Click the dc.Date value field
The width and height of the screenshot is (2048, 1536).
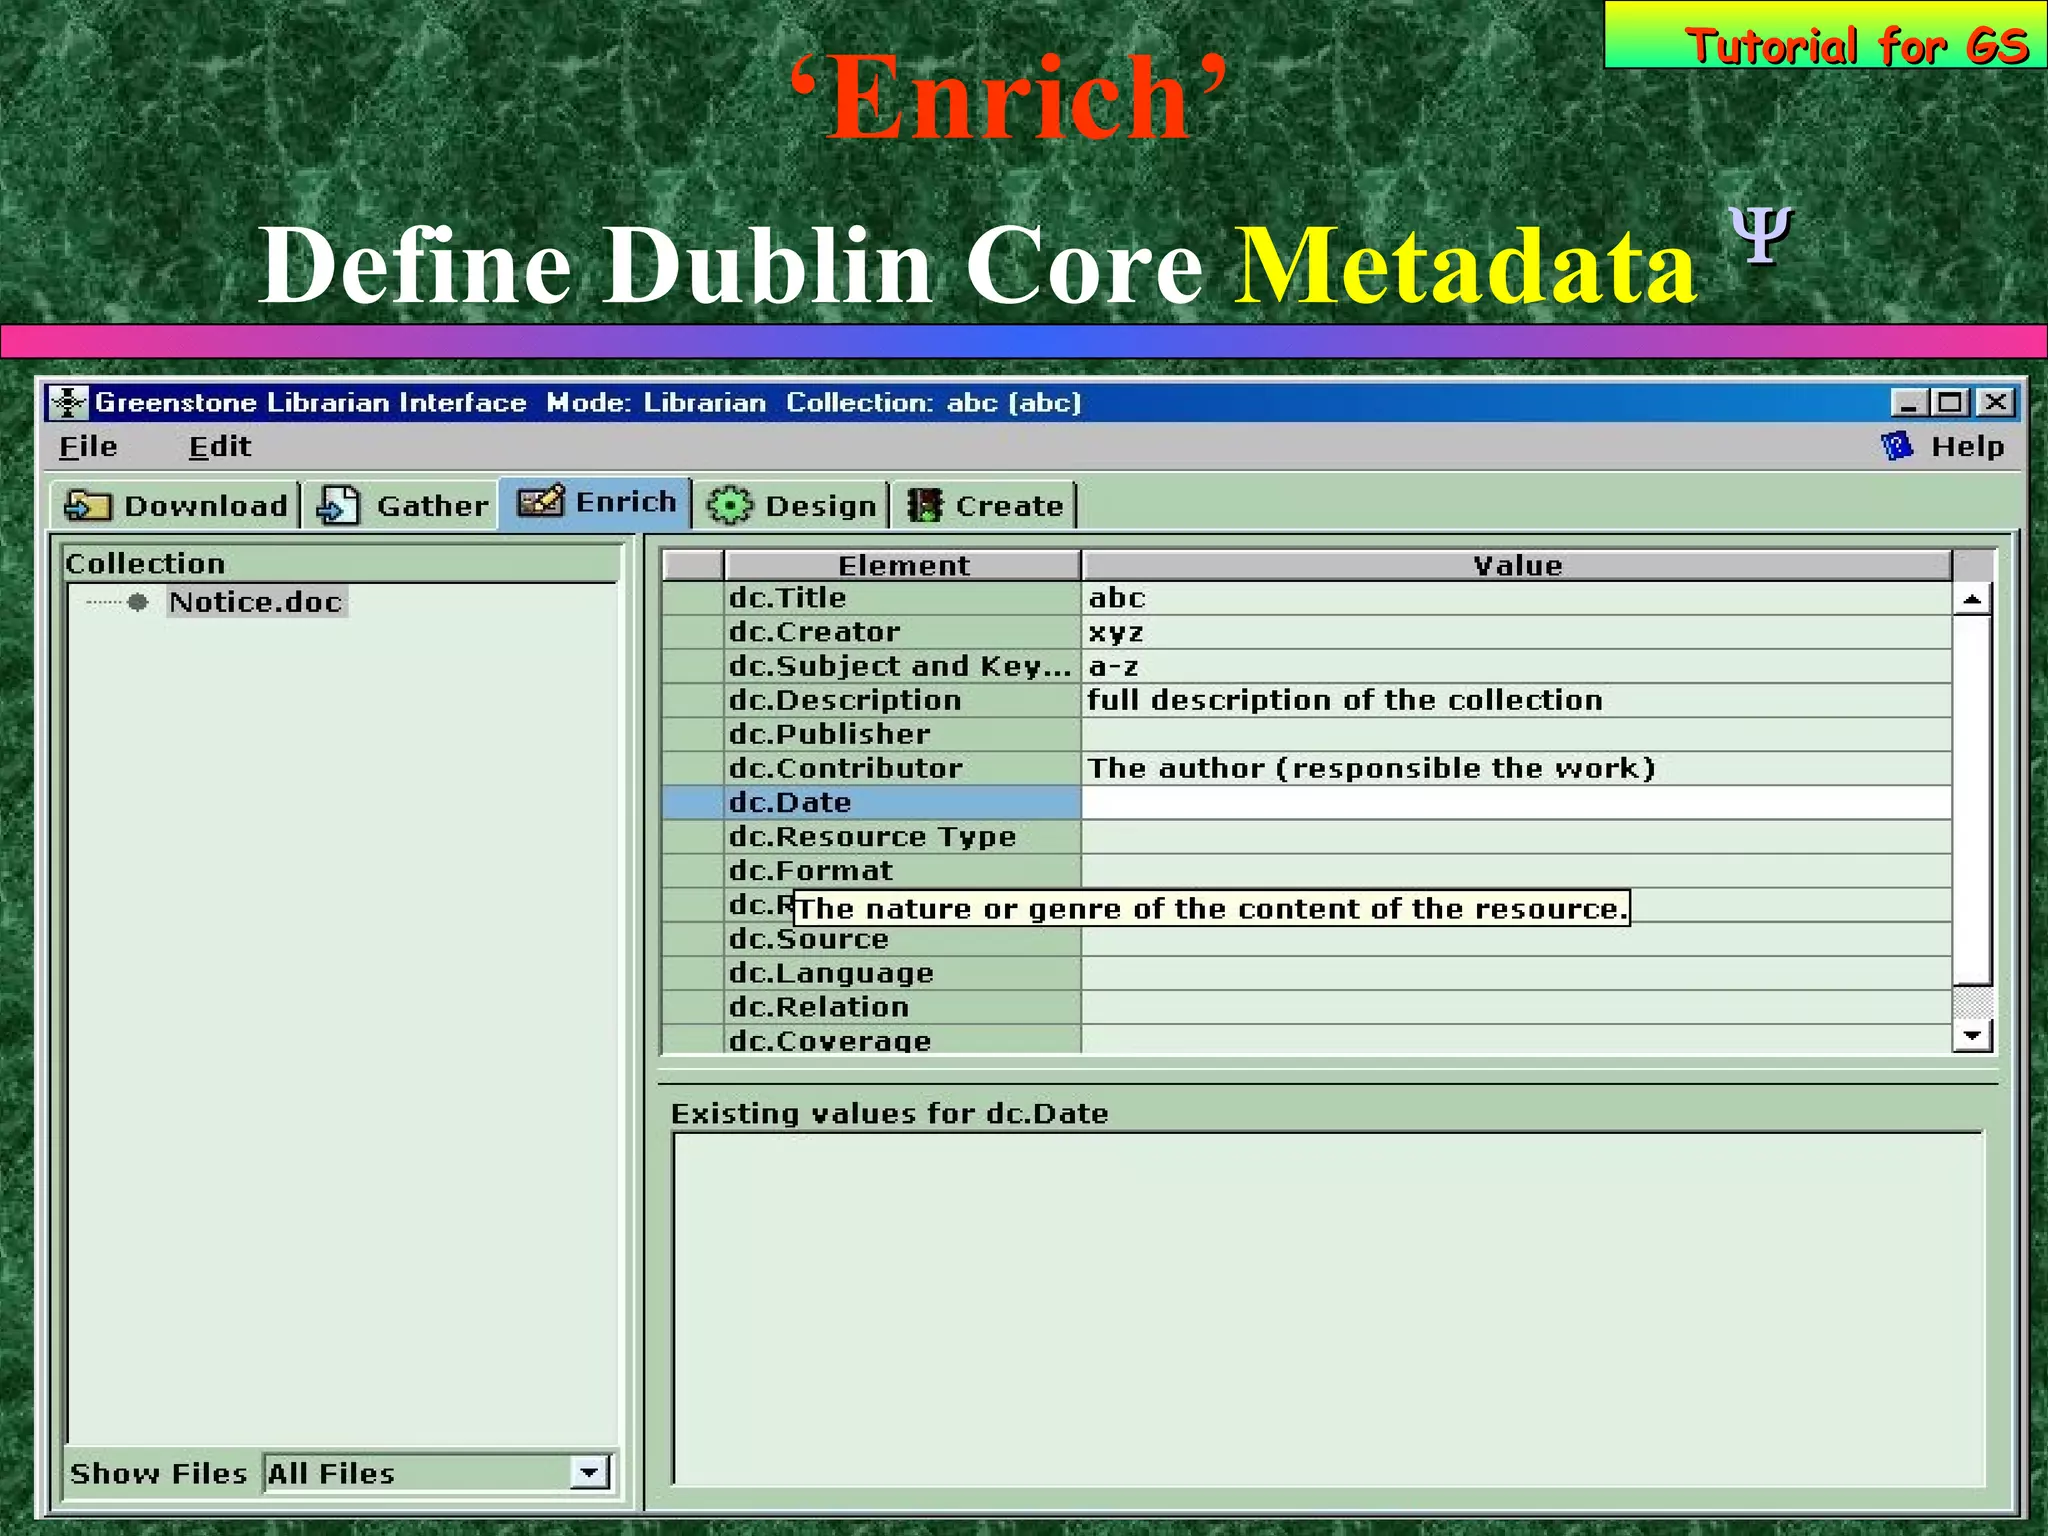point(1515,802)
